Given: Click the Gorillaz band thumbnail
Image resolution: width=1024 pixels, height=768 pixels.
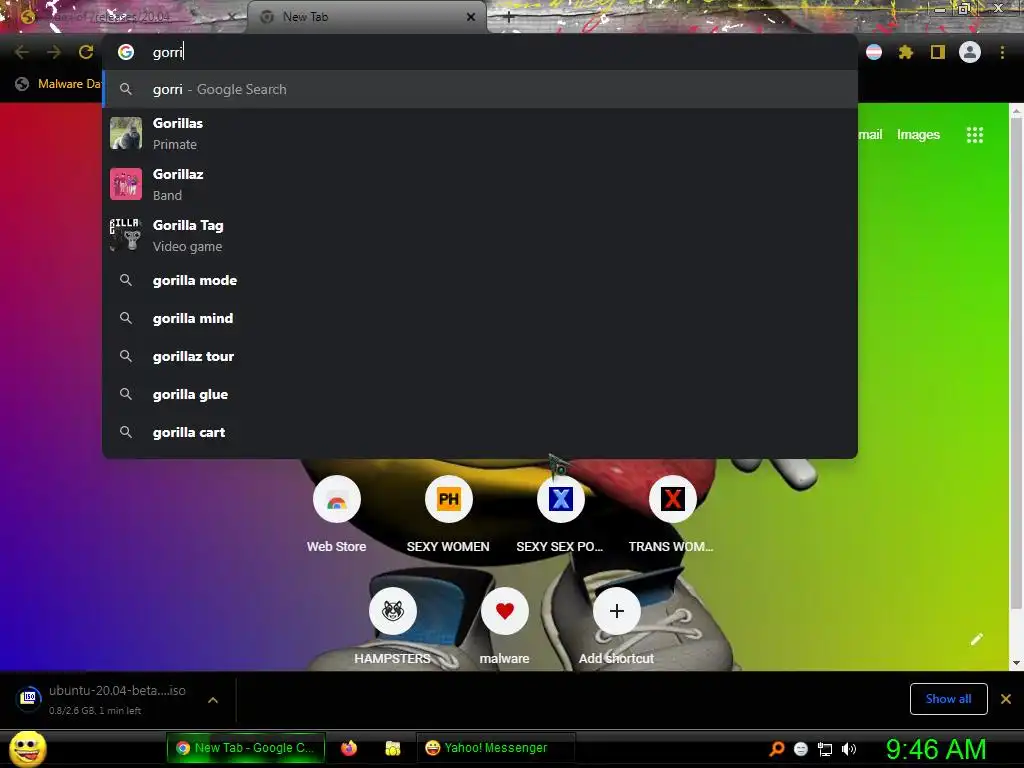Looking at the screenshot, I should [126, 184].
